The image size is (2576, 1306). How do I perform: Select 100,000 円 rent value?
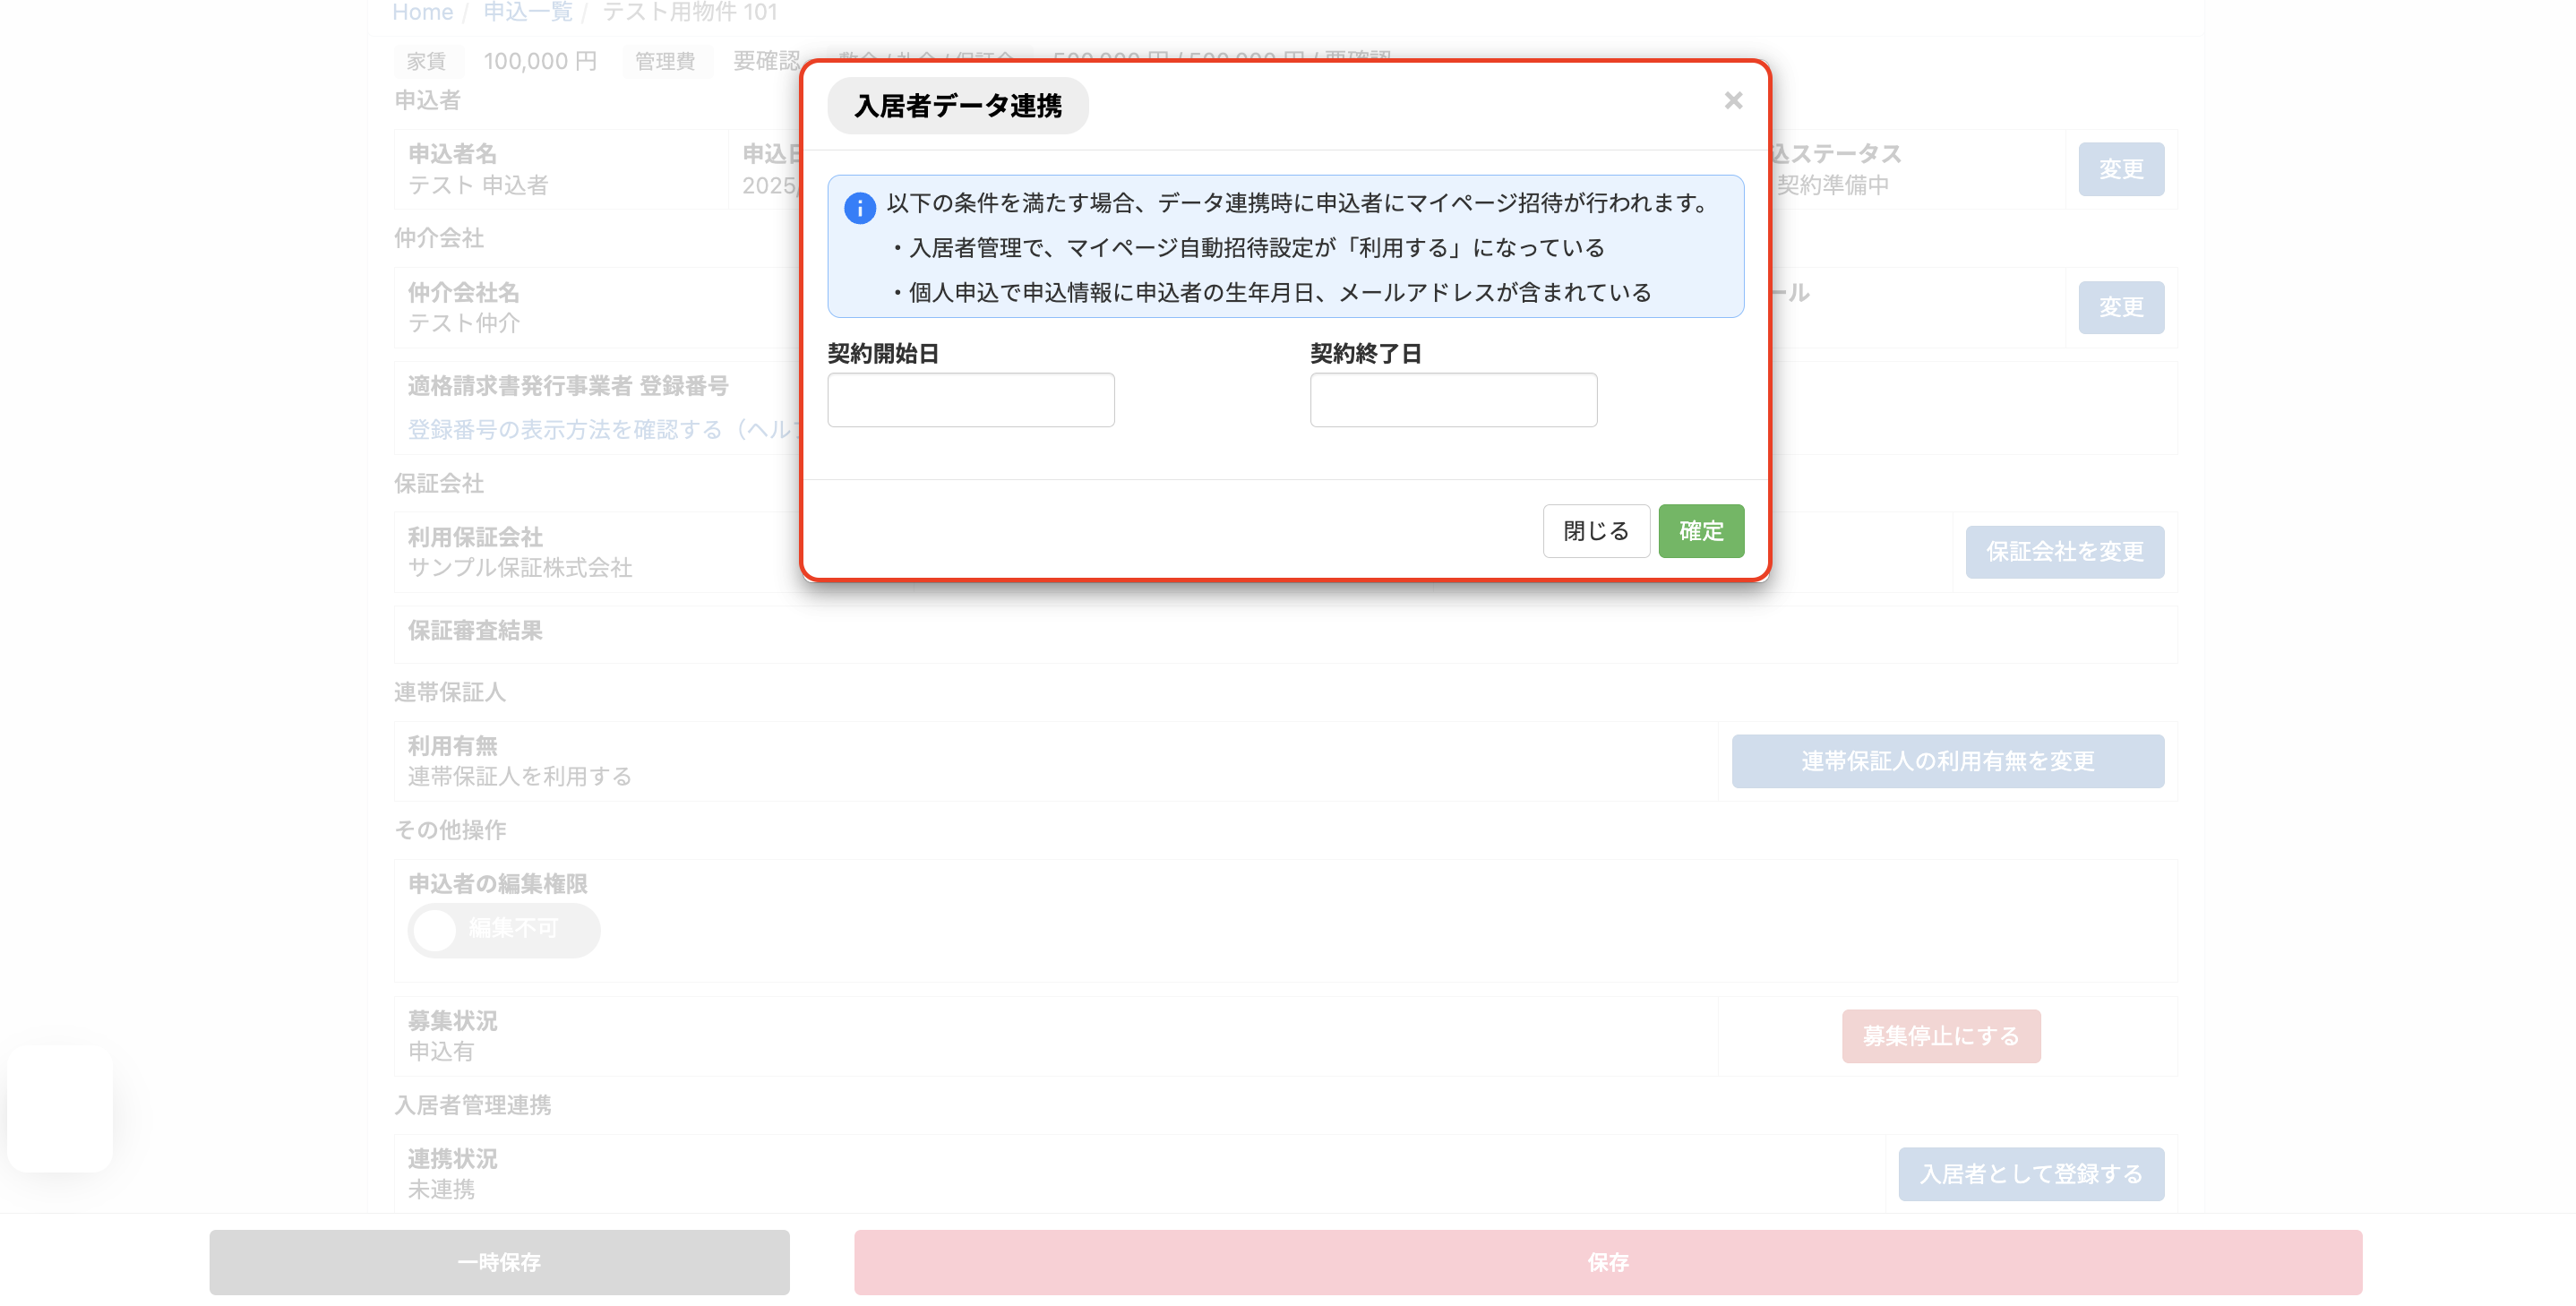click(540, 61)
